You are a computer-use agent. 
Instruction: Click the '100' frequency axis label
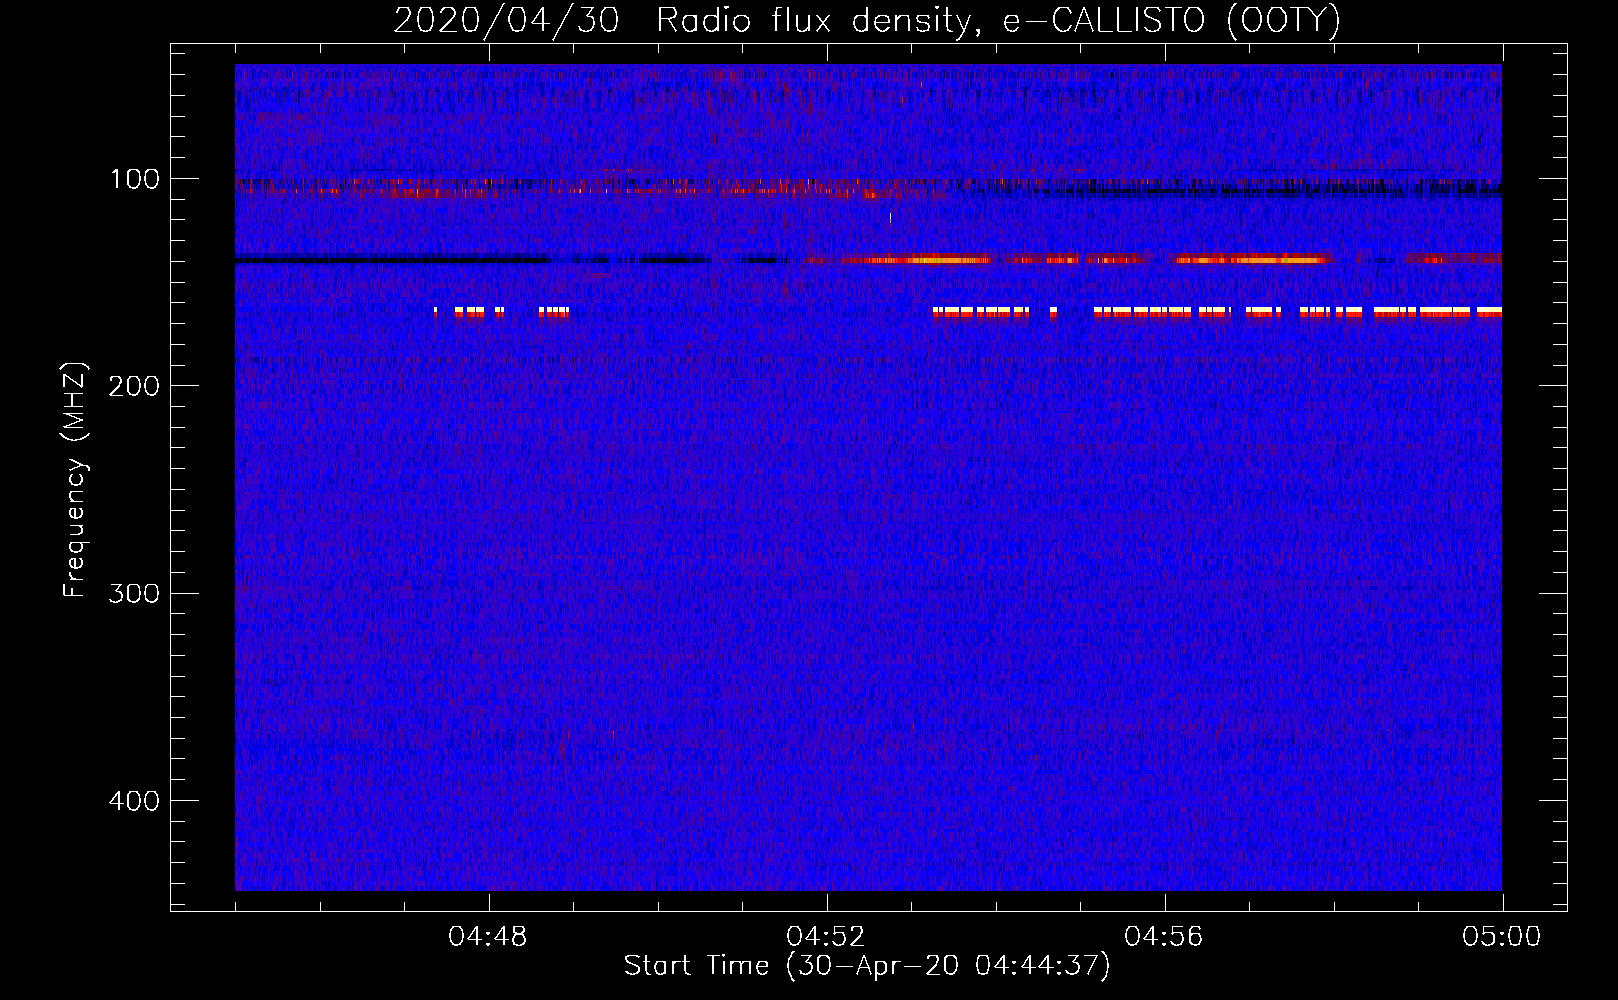(x=135, y=180)
